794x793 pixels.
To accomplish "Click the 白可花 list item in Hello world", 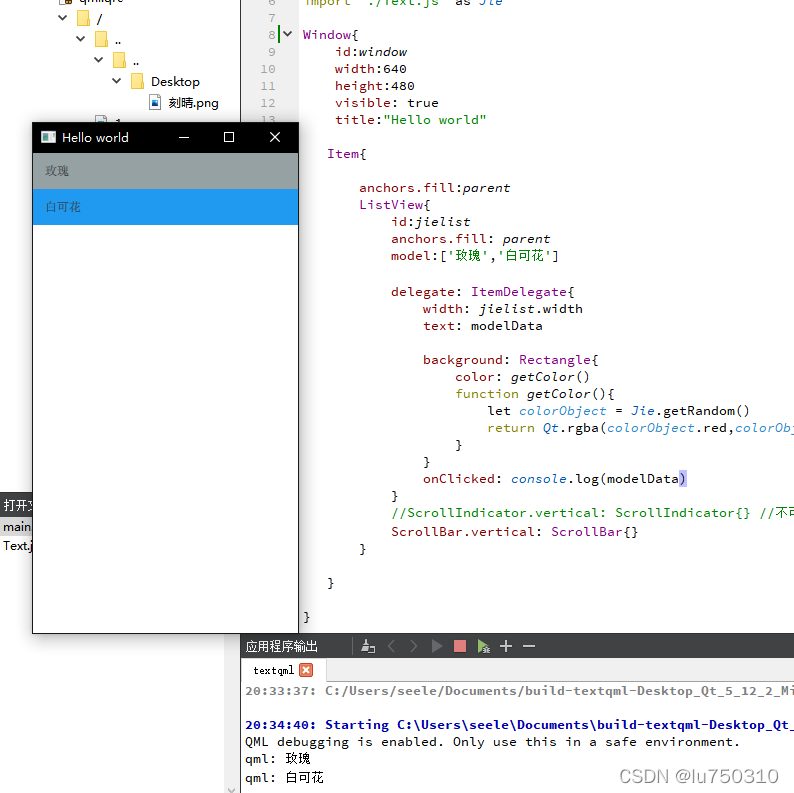I will click(x=165, y=207).
